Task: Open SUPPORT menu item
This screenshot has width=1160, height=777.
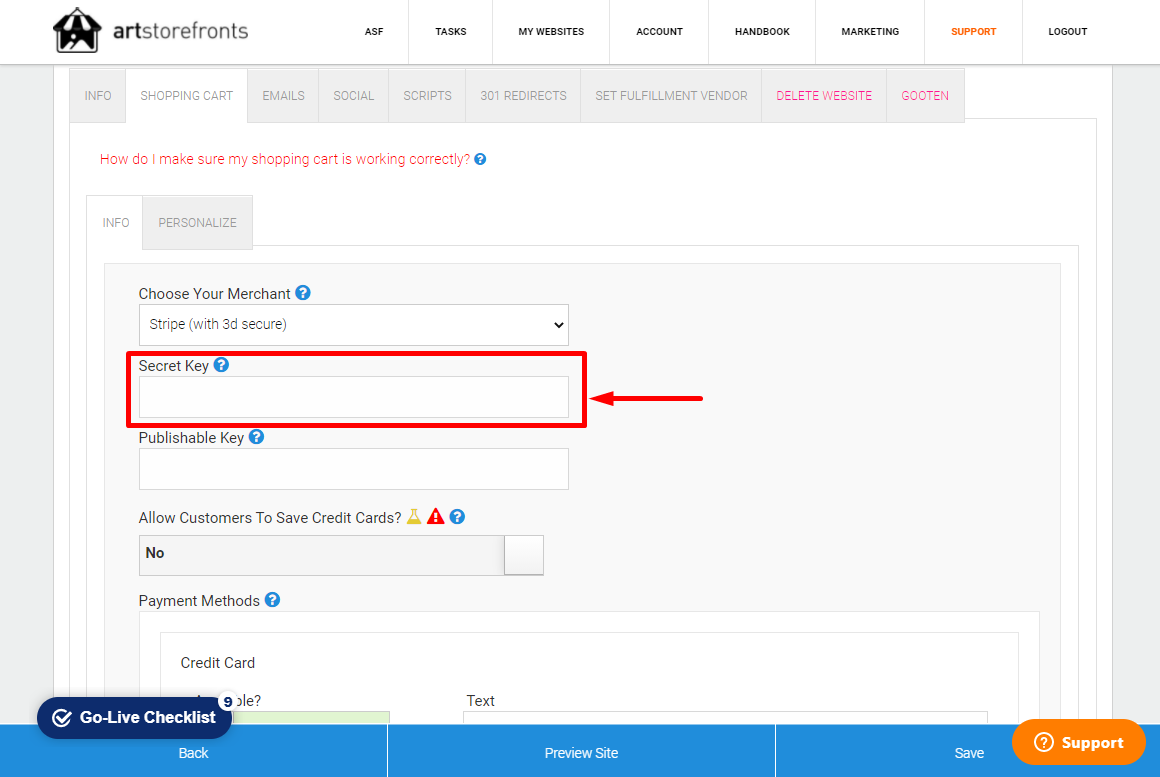Action: 974,32
